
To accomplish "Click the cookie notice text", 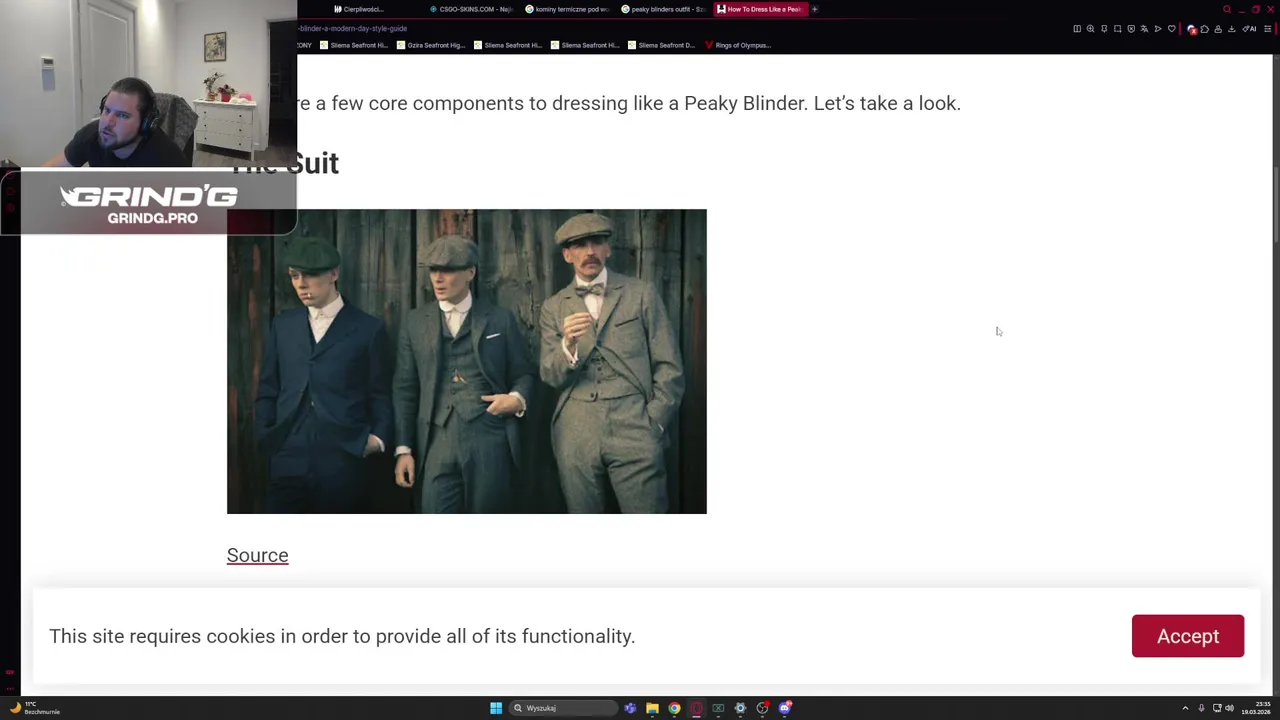I will 342,636.
